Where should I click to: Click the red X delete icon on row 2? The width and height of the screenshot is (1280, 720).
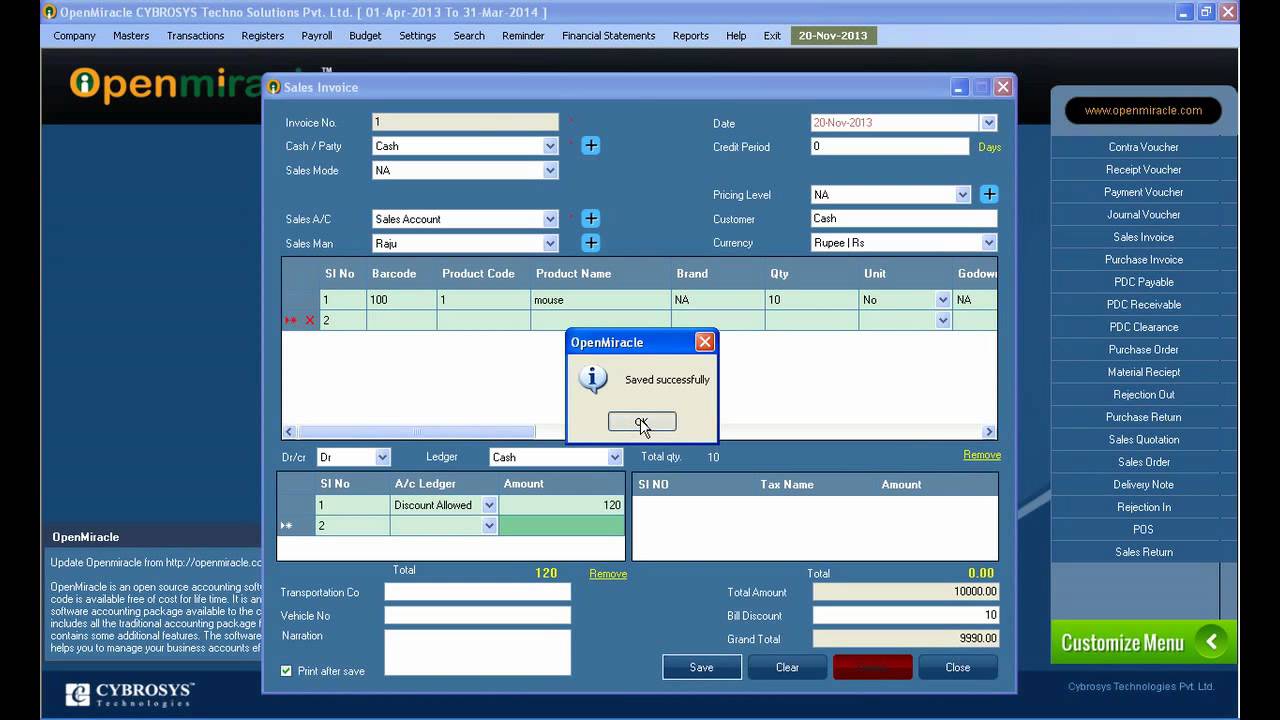tap(310, 321)
